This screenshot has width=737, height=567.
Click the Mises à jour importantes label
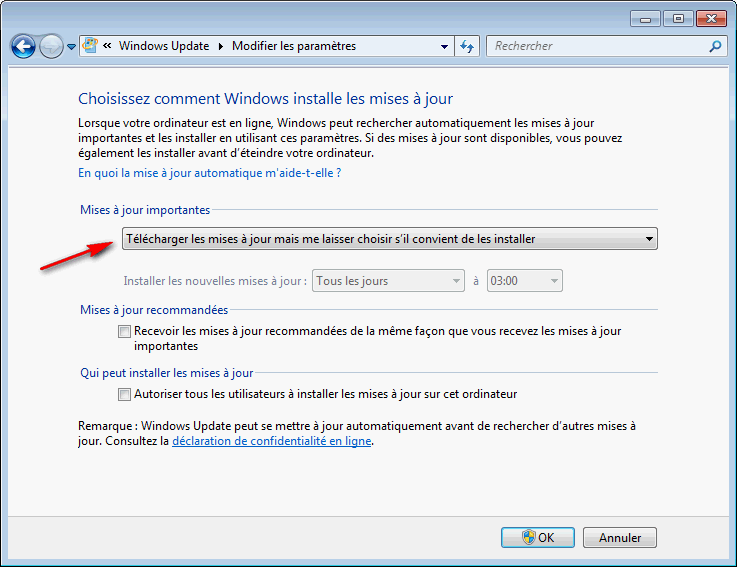pyautogui.click(x=145, y=210)
